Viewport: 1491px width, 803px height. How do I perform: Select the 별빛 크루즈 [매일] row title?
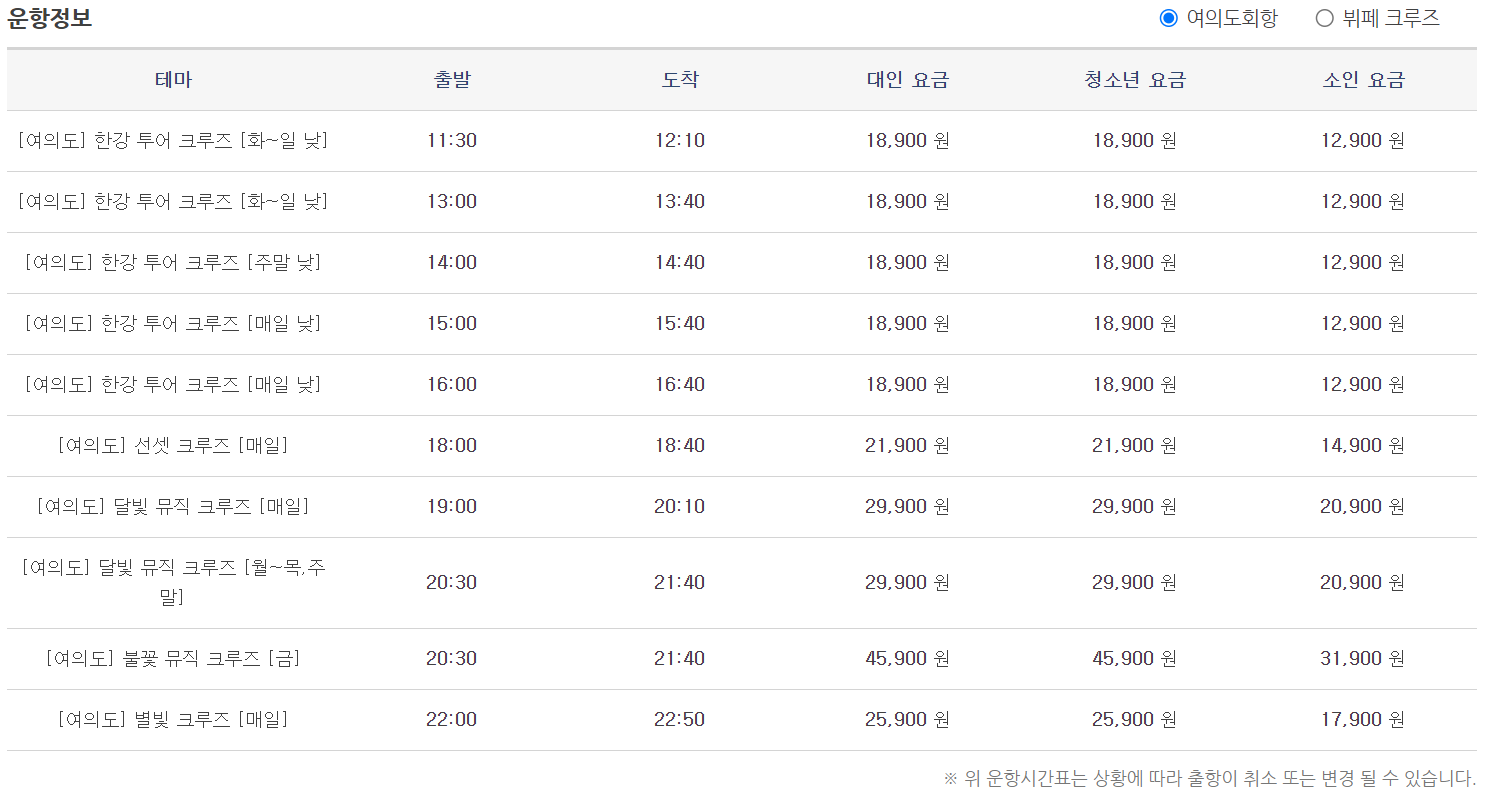tap(173, 719)
